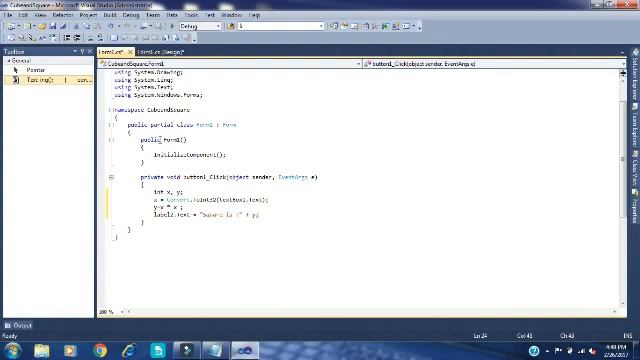Open the Edit menu

23,15
